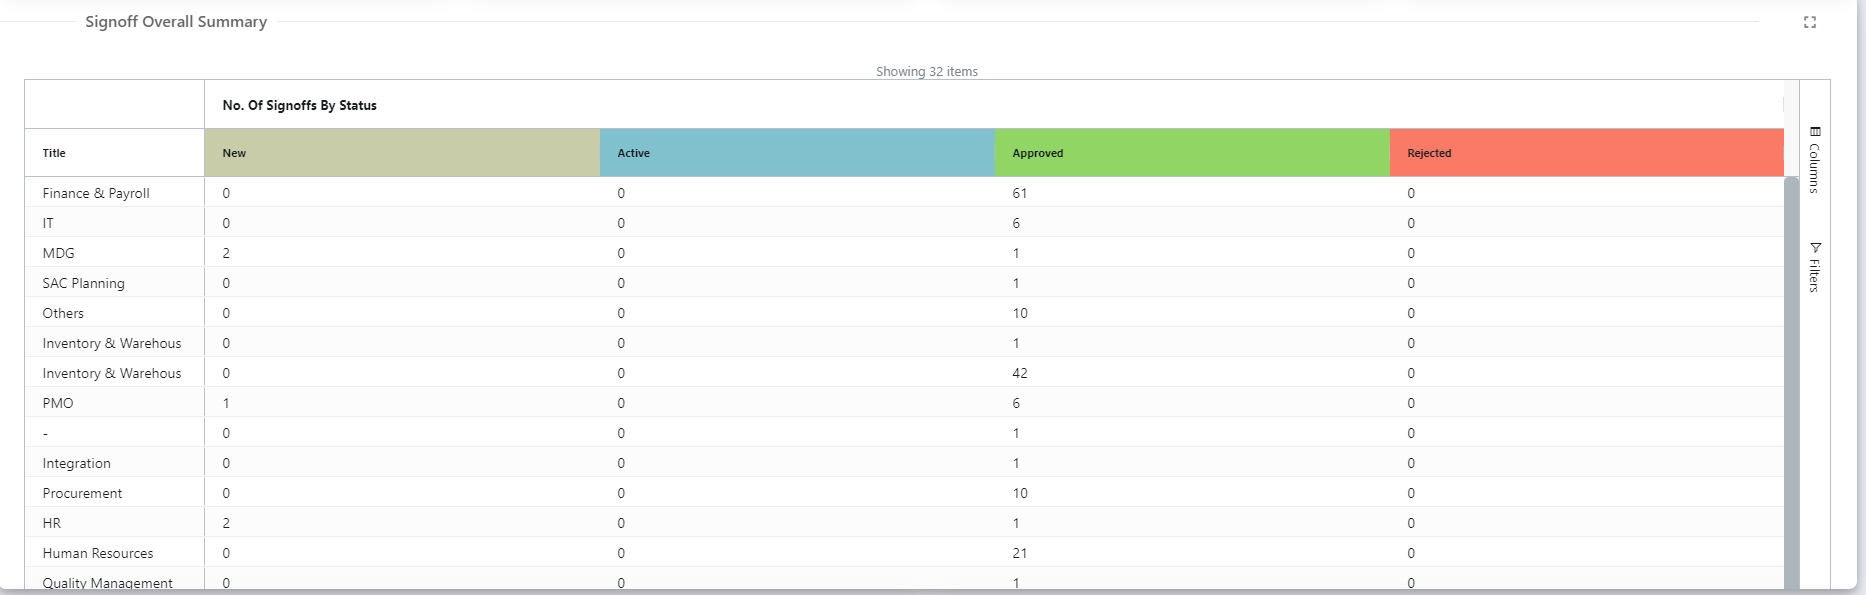
Task: Click the New count 2 for HR
Action: [x=226, y=523]
